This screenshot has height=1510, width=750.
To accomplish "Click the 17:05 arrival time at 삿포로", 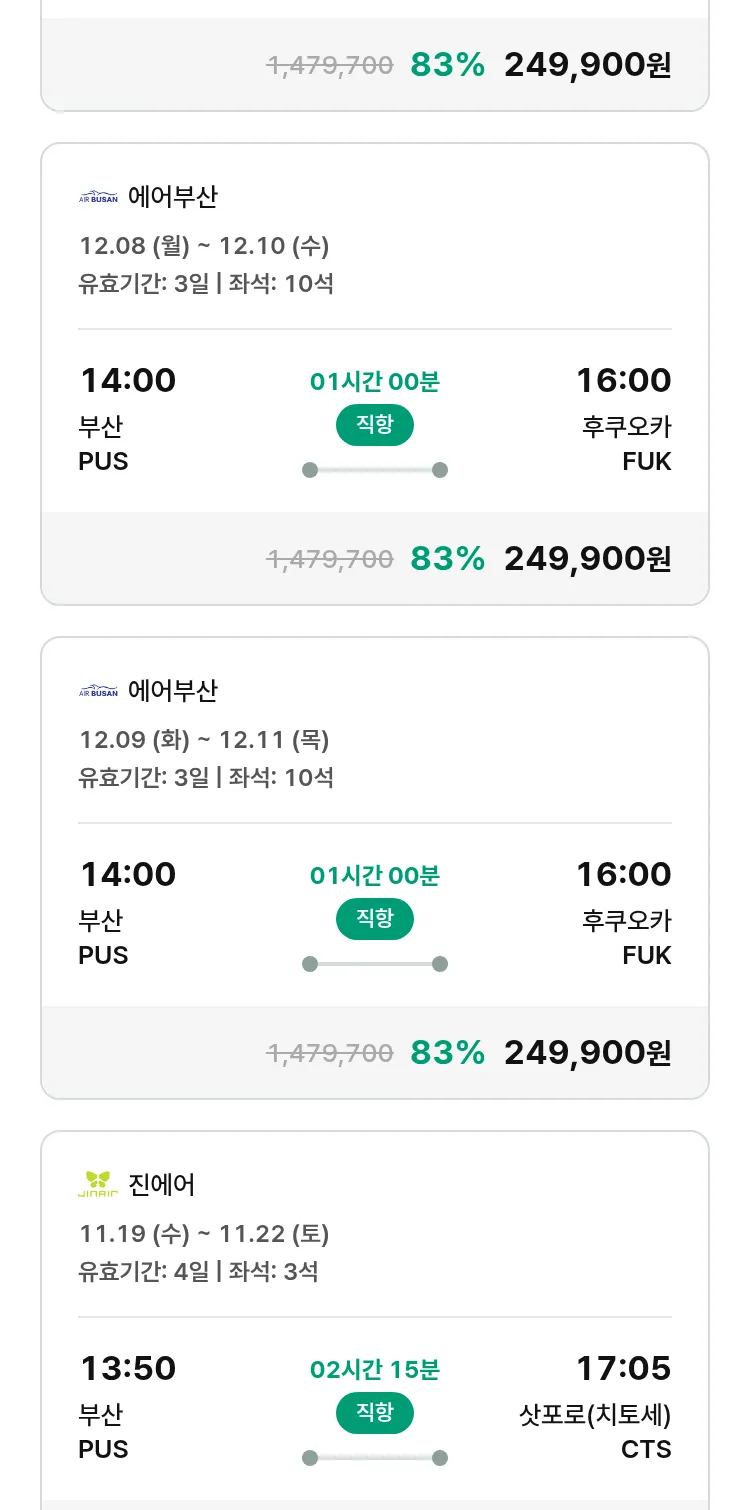I will click(623, 1368).
